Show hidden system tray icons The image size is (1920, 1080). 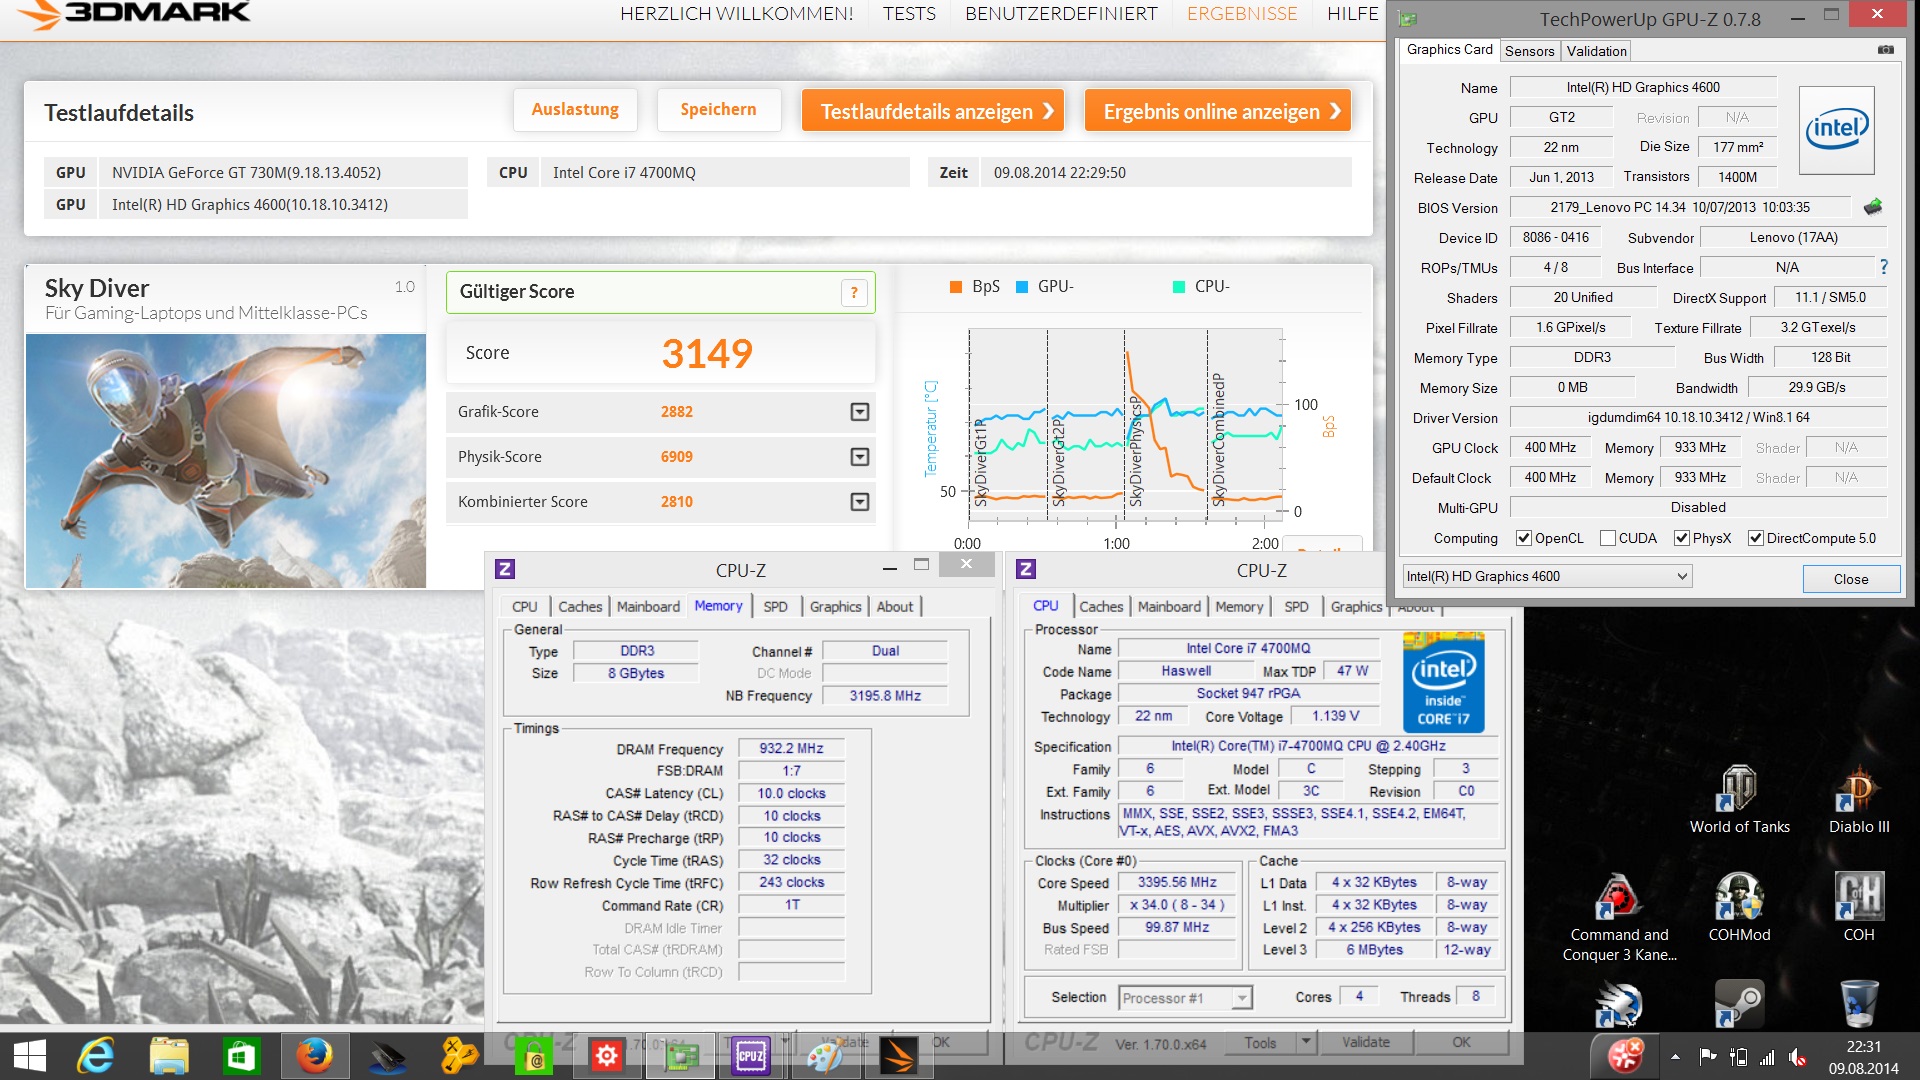(1675, 1057)
